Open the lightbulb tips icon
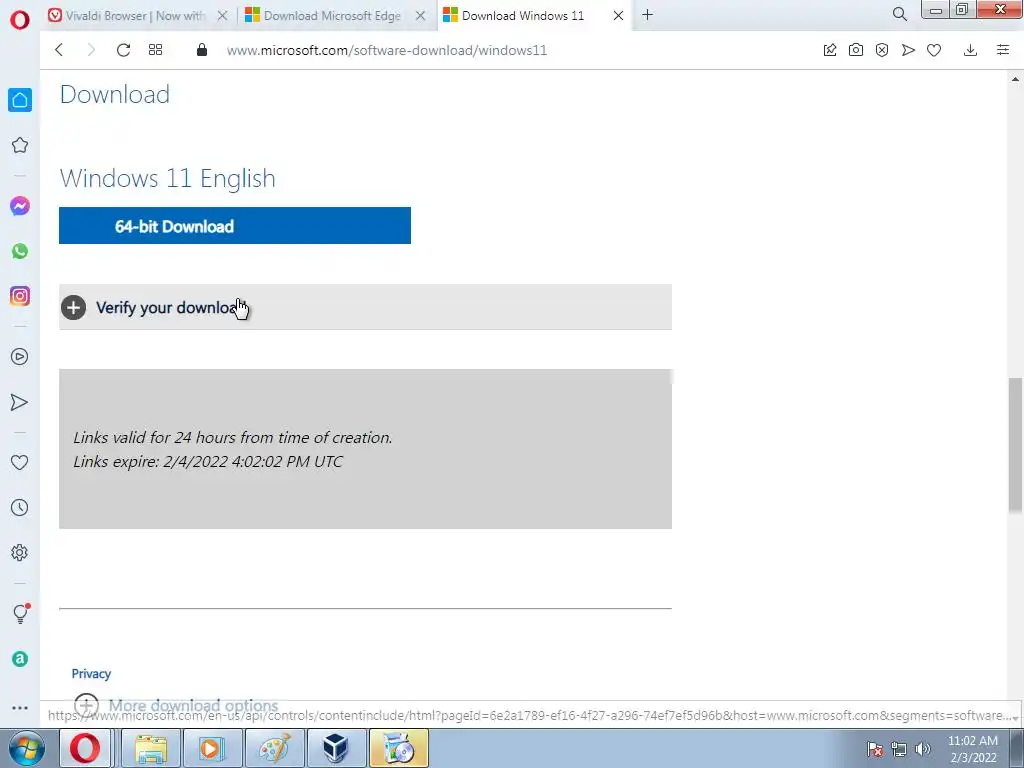The height and width of the screenshot is (768, 1024). coord(21,613)
